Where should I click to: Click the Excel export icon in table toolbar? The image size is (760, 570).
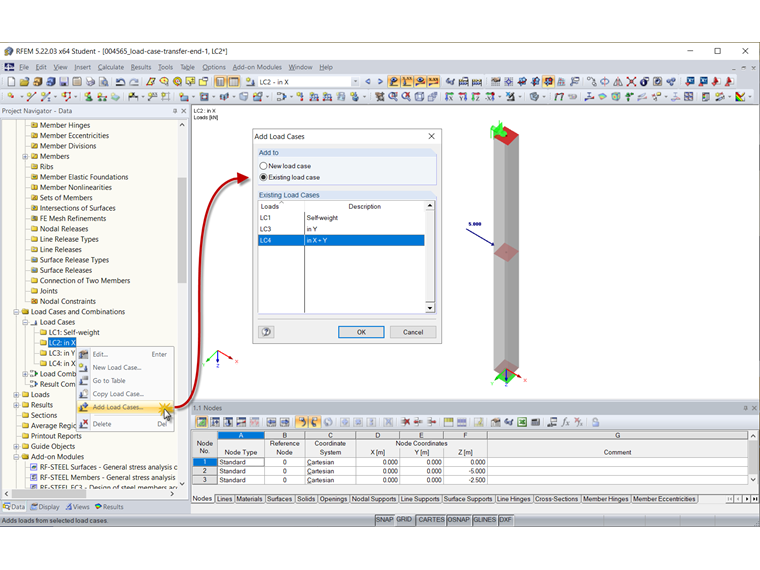[x=522, y=422]
